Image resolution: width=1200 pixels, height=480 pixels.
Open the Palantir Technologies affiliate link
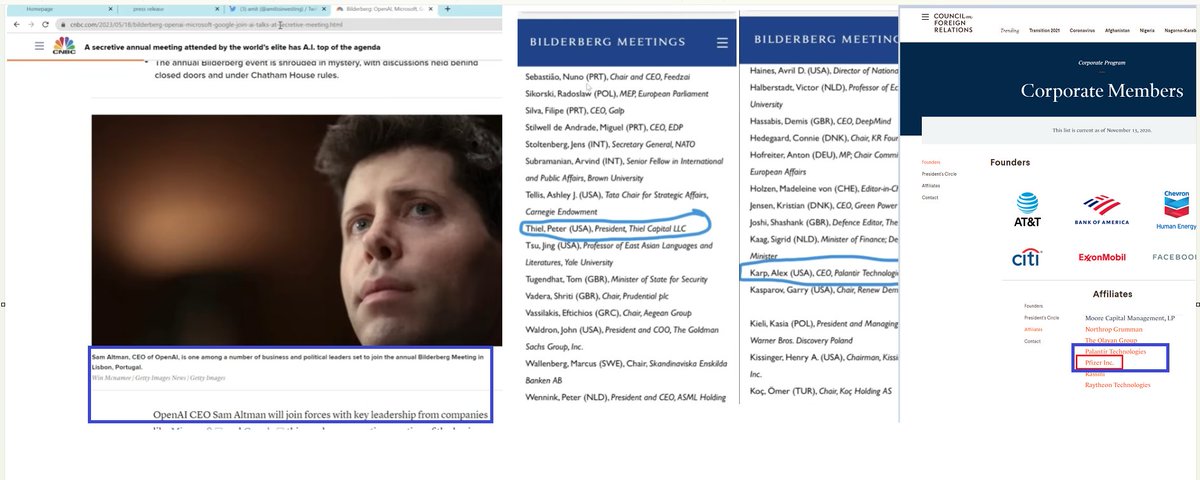(1115, 352)
